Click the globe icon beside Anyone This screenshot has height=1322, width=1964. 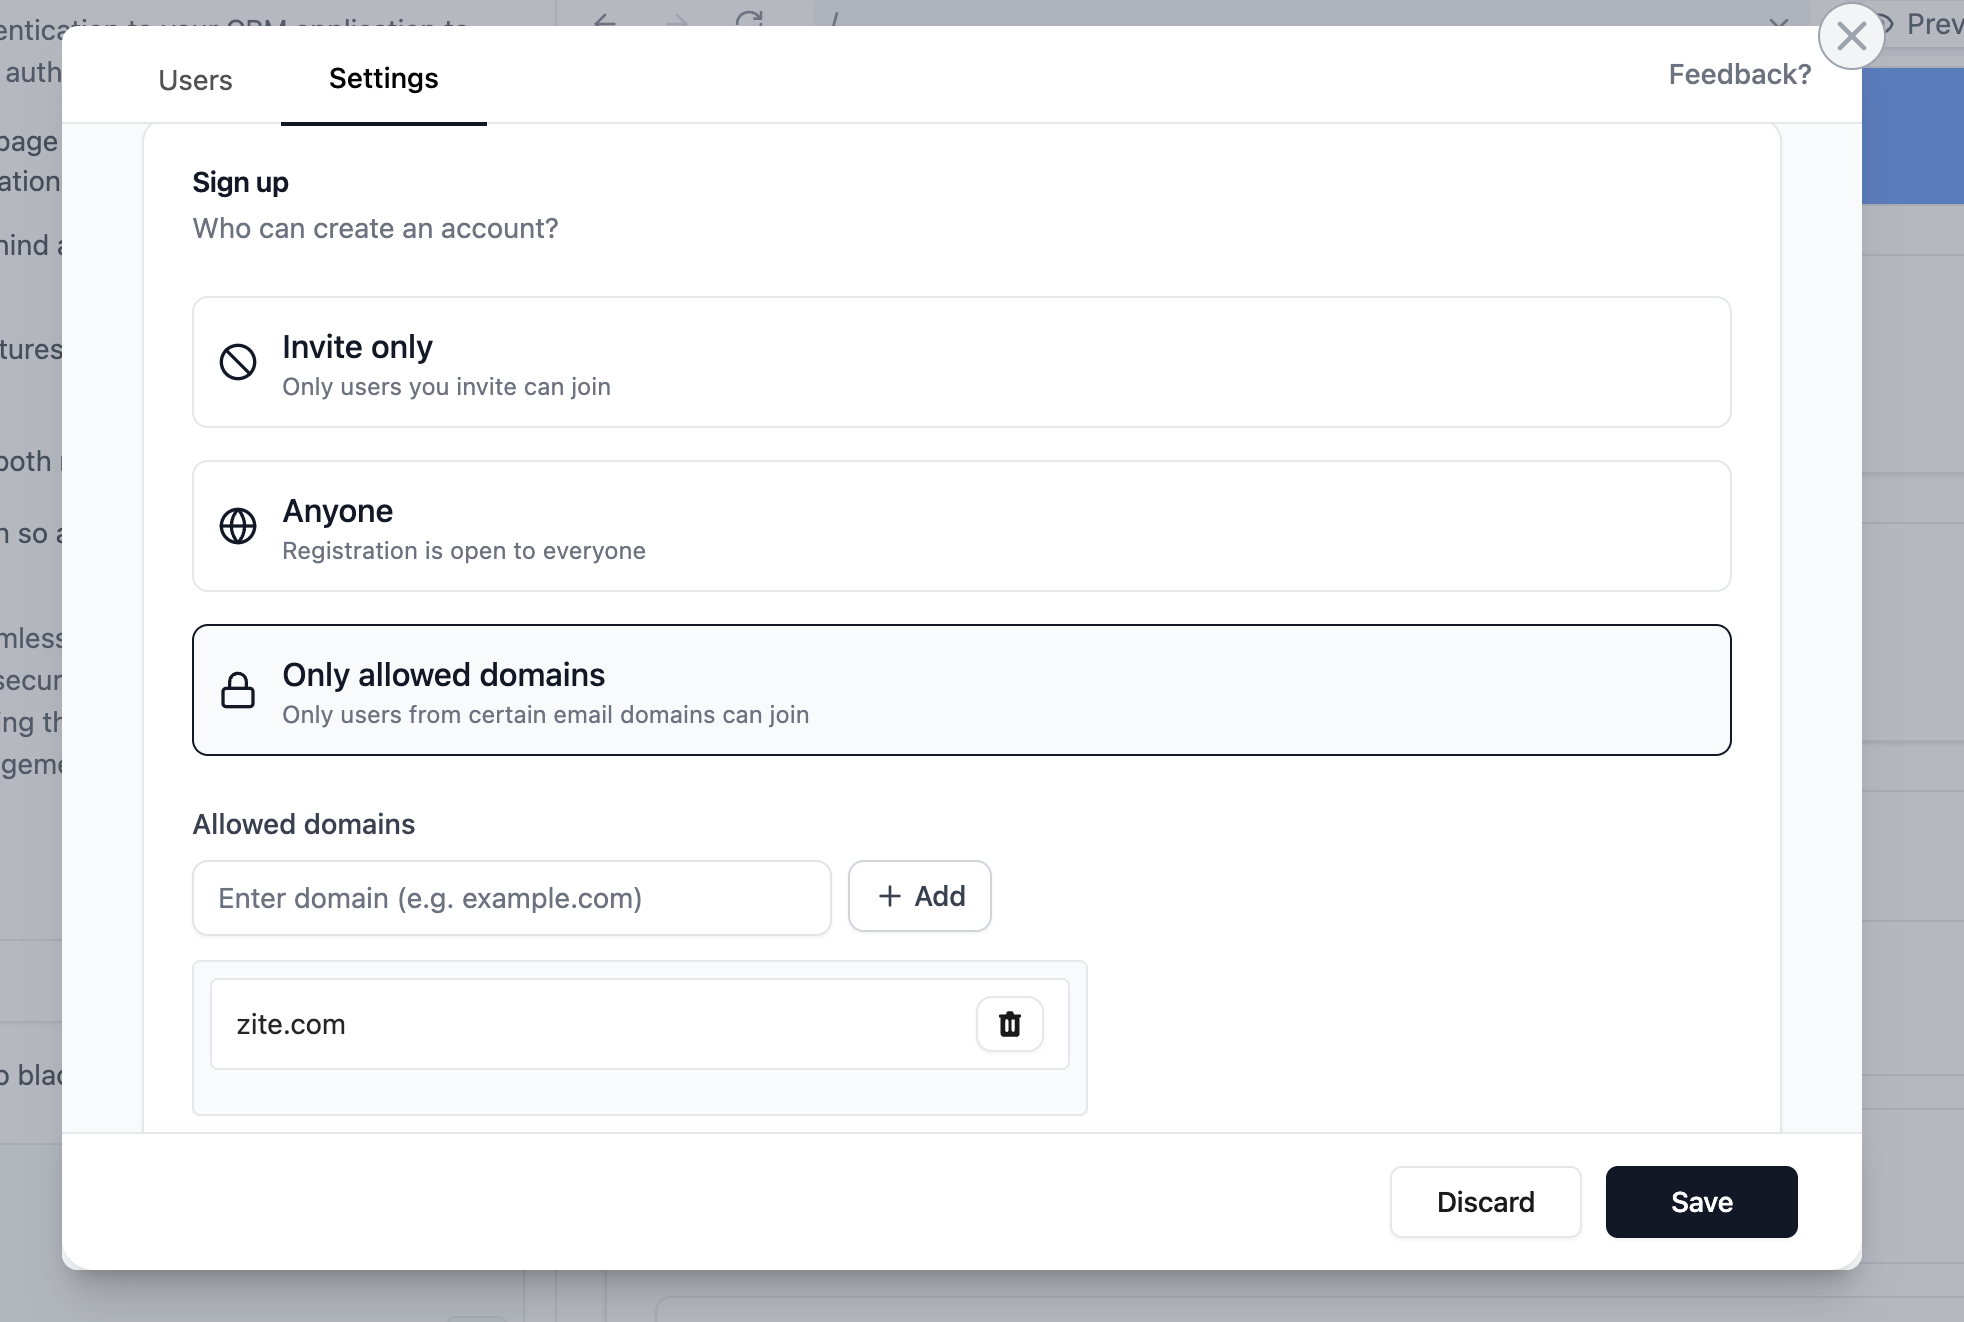(238, 526)
